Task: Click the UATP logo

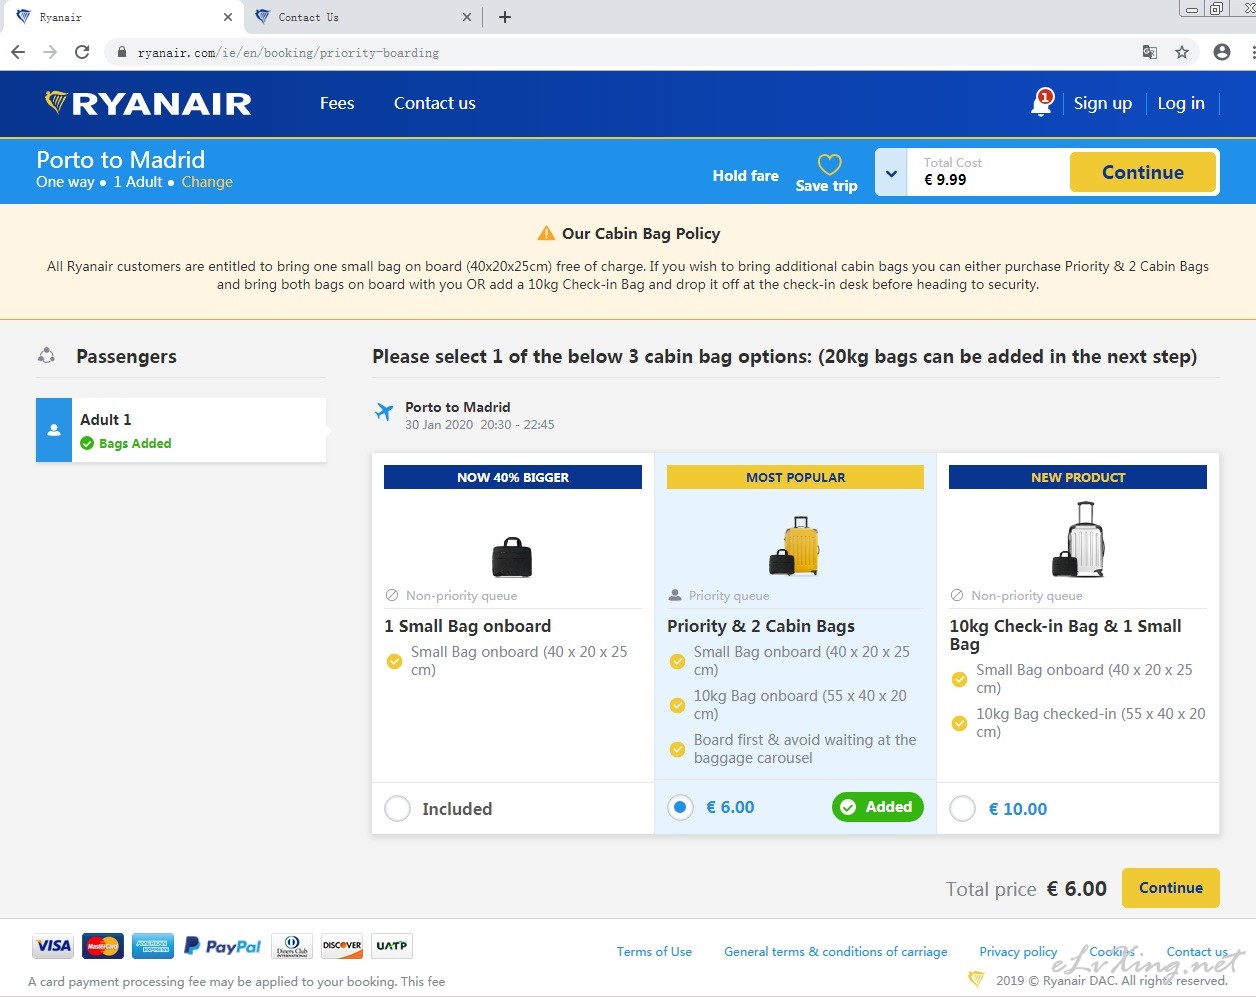Action: [x=392, y=945]
